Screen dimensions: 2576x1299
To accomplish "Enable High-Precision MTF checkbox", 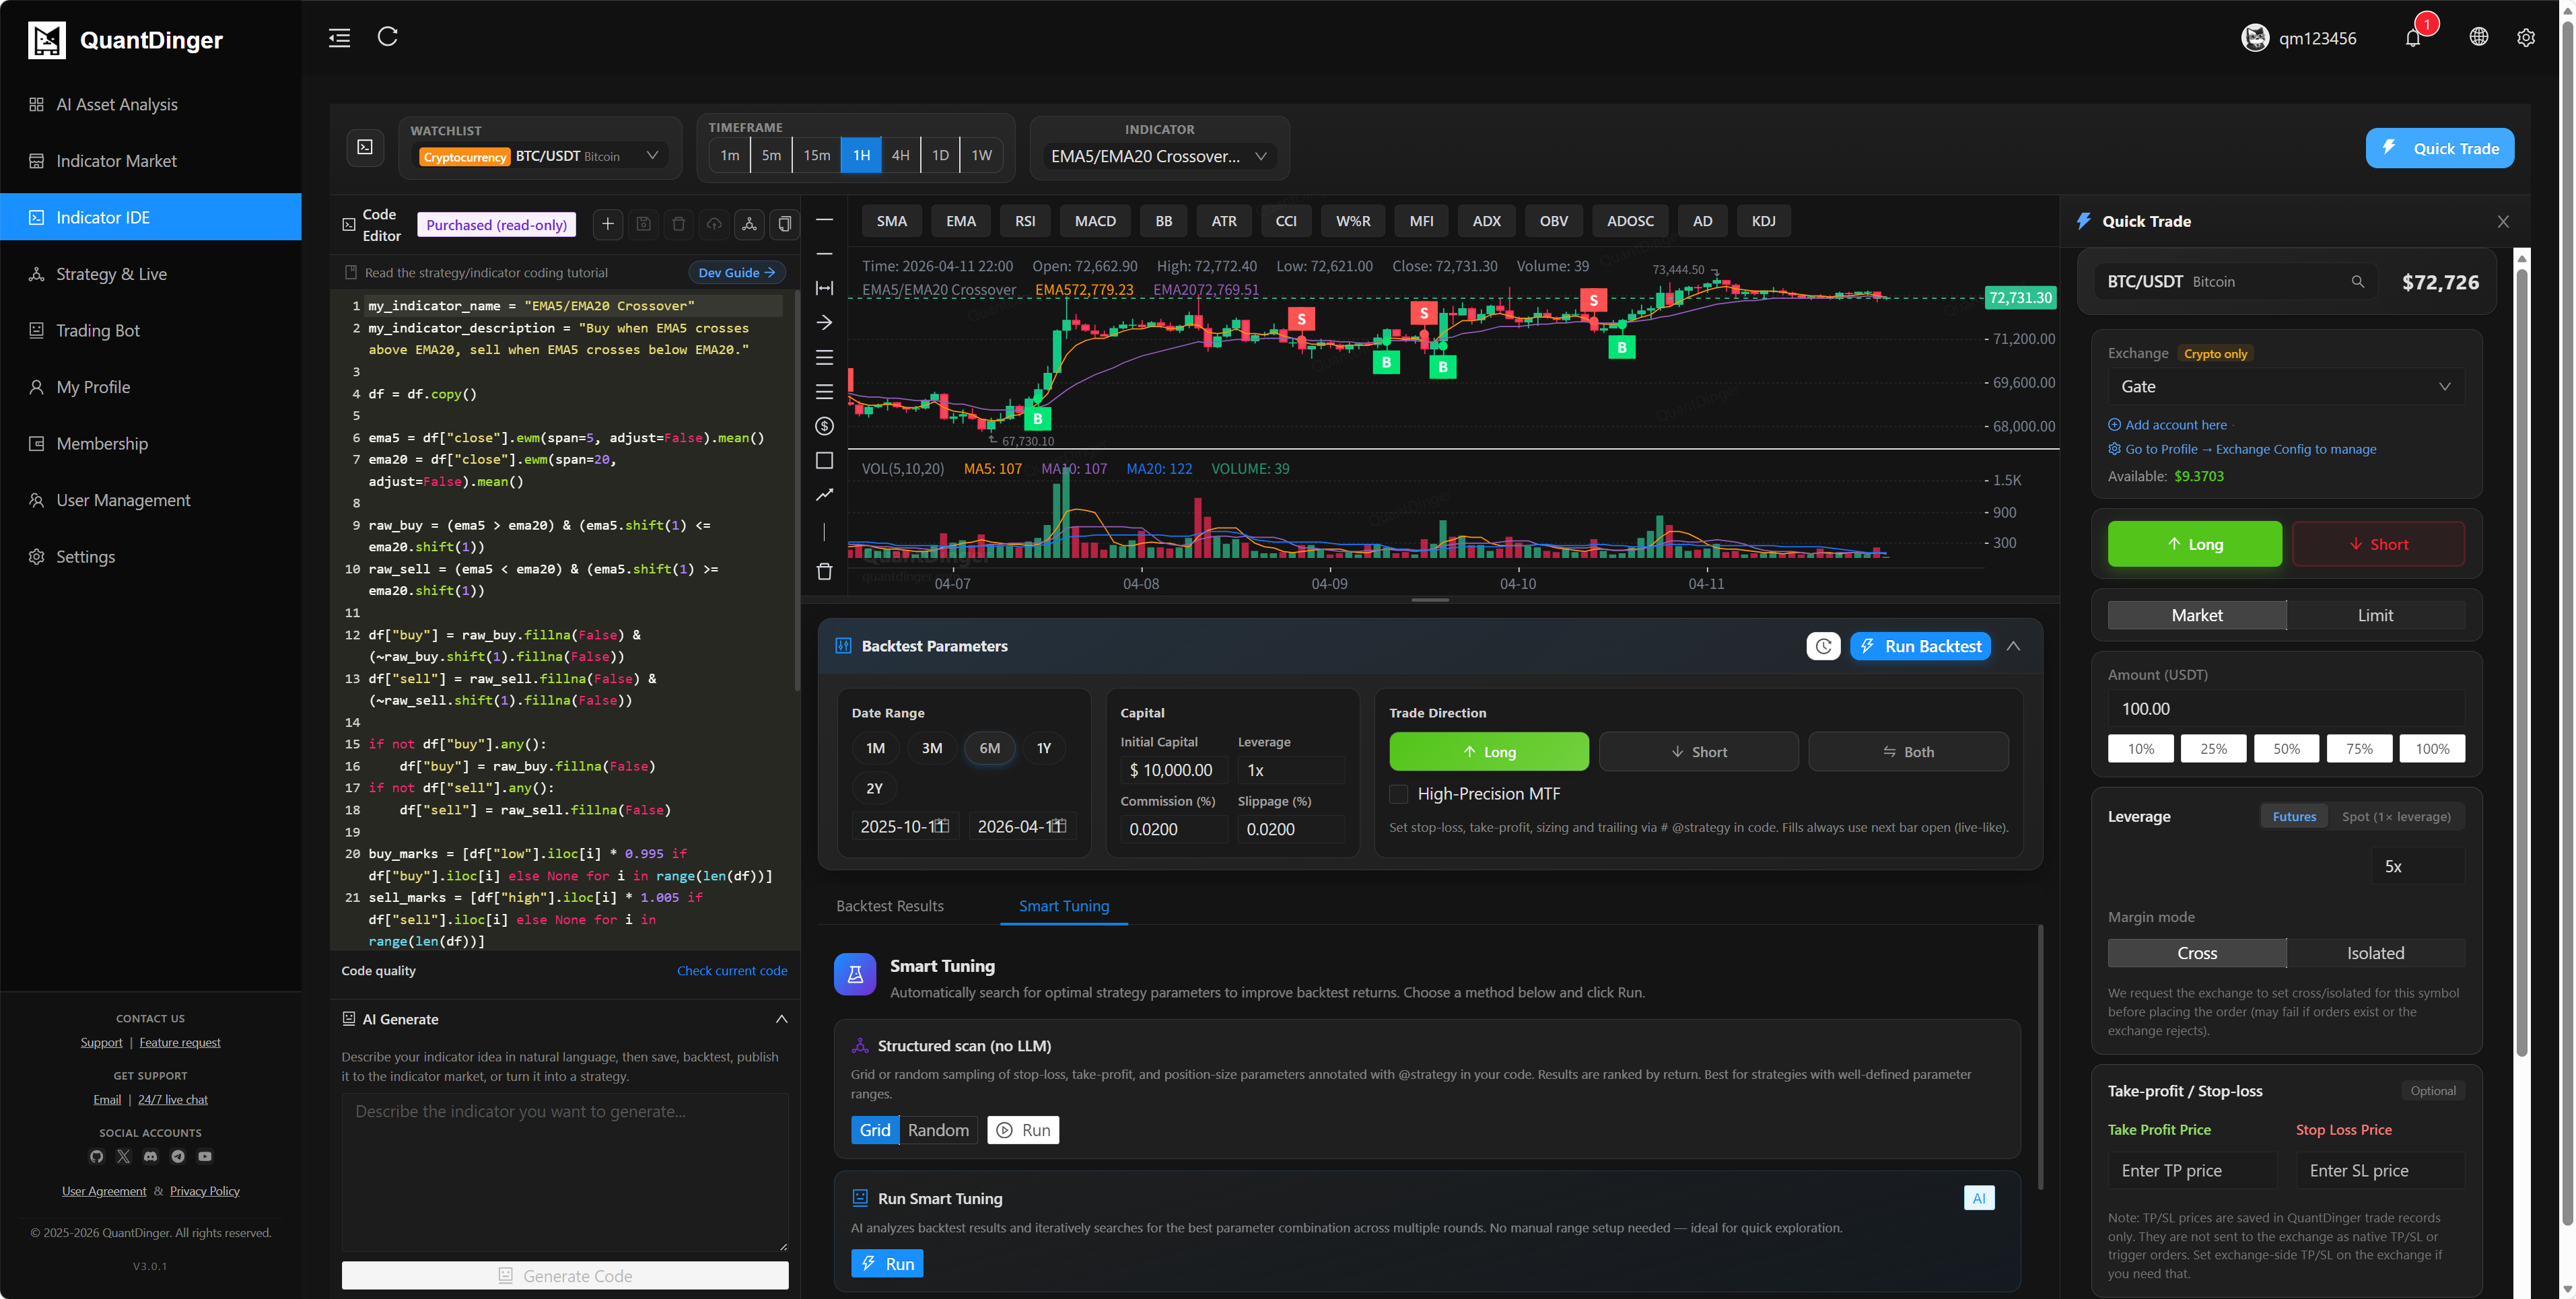I will coord(1399,794).
